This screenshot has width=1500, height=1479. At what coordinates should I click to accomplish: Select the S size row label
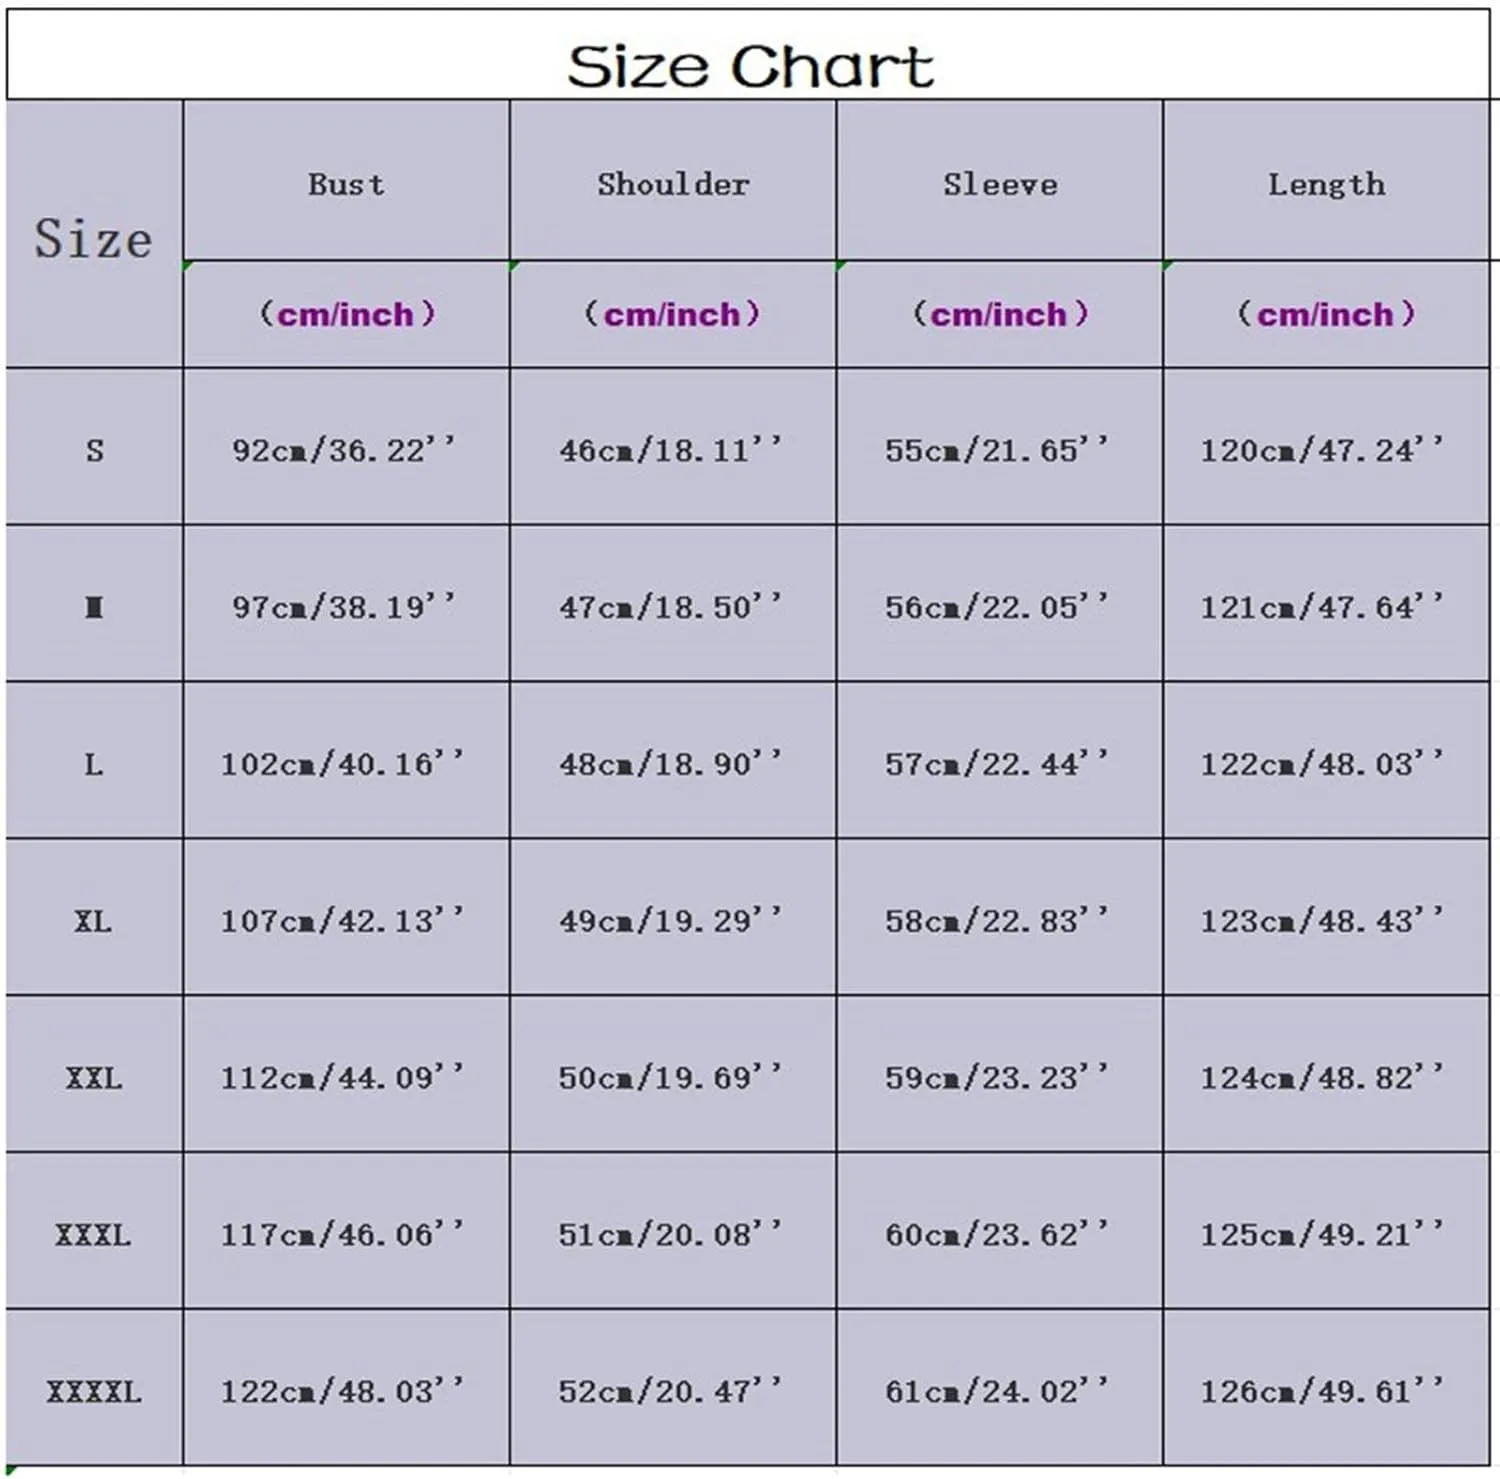tap(94, 450)
